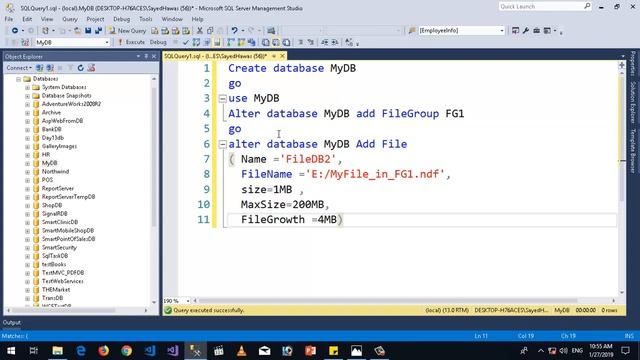Select the AdventureWorks2008R2 database

(71, 104)
